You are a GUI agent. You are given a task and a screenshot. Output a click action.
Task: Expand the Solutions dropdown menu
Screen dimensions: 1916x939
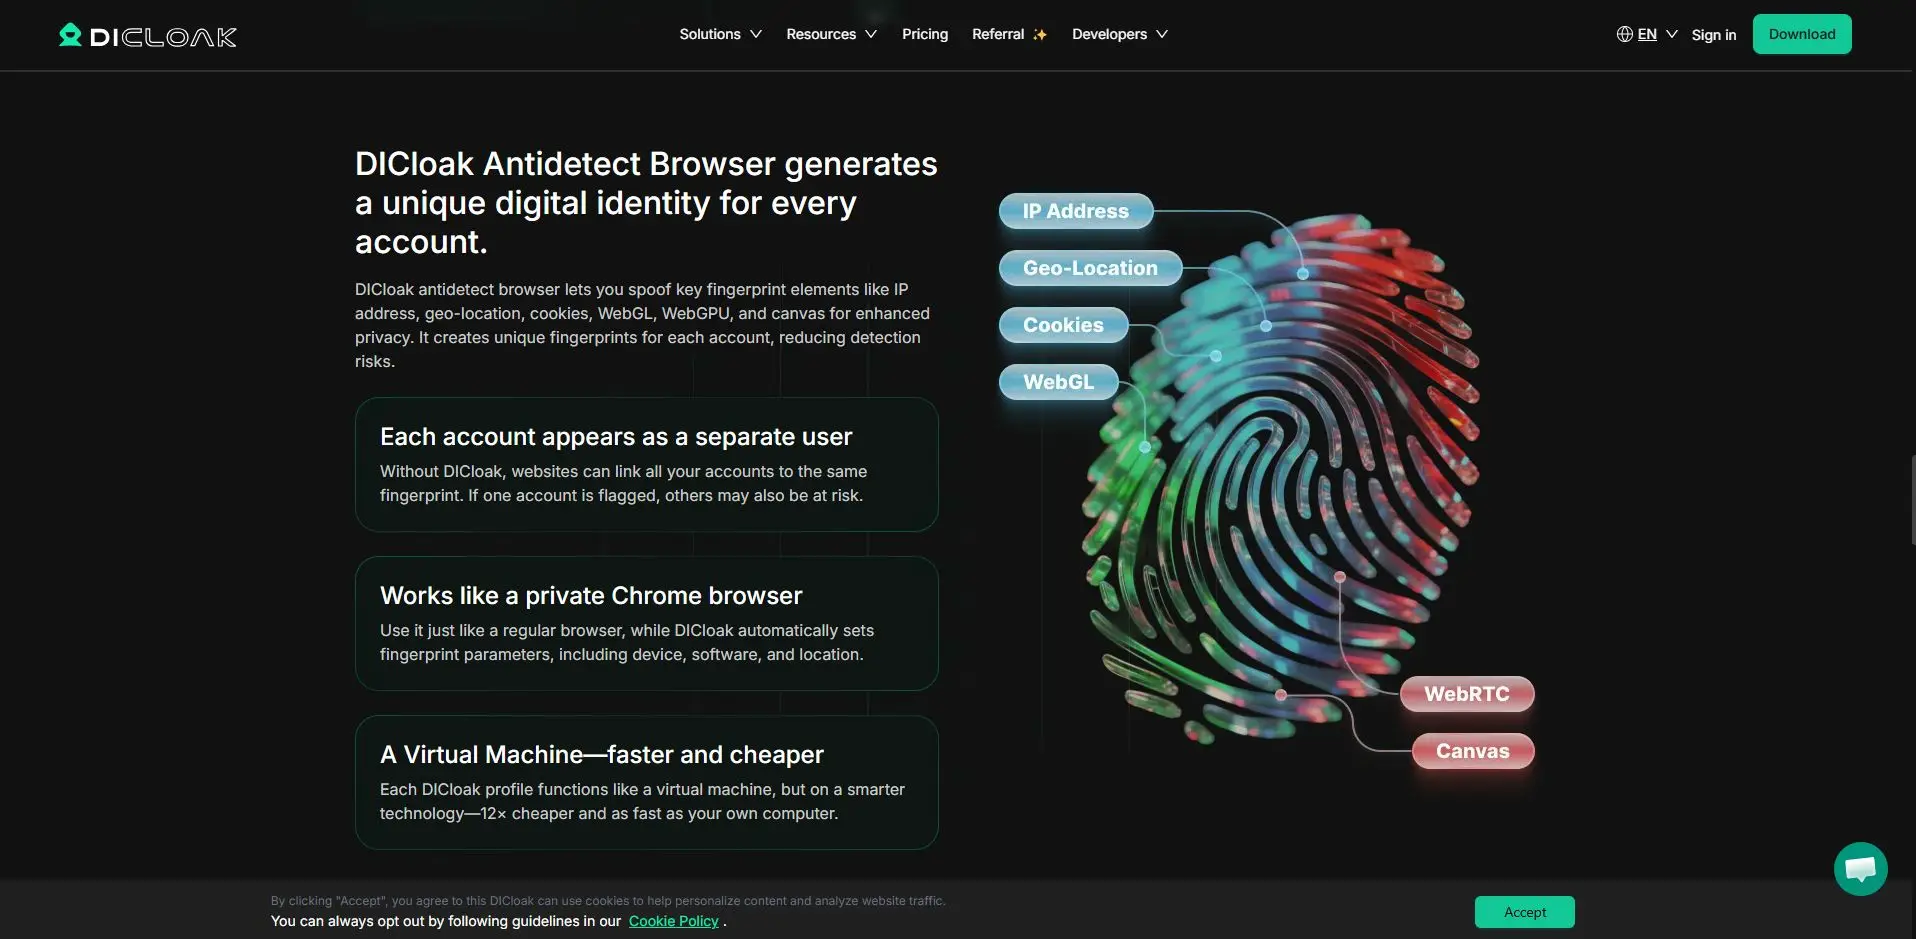(720, 34)
